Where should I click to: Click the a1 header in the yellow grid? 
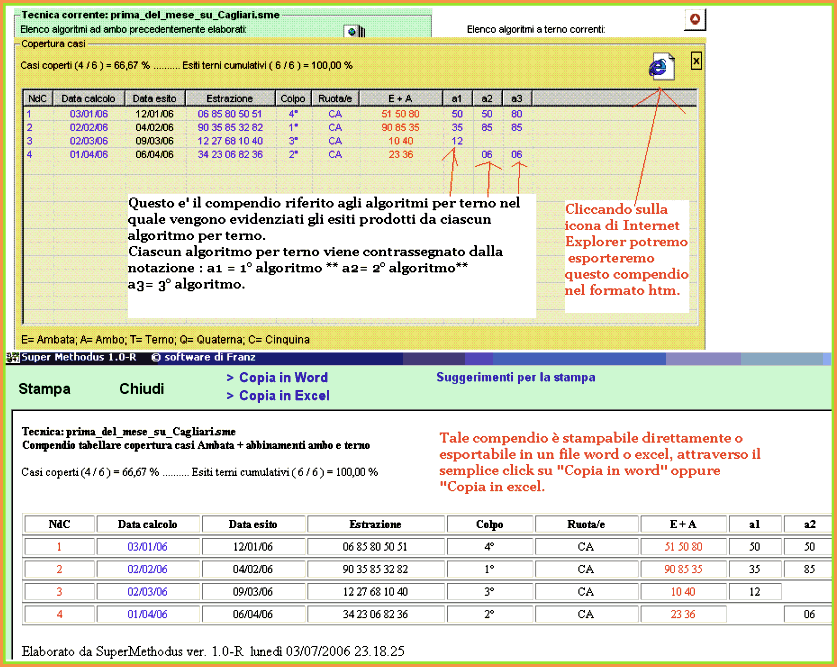point(457,98)
